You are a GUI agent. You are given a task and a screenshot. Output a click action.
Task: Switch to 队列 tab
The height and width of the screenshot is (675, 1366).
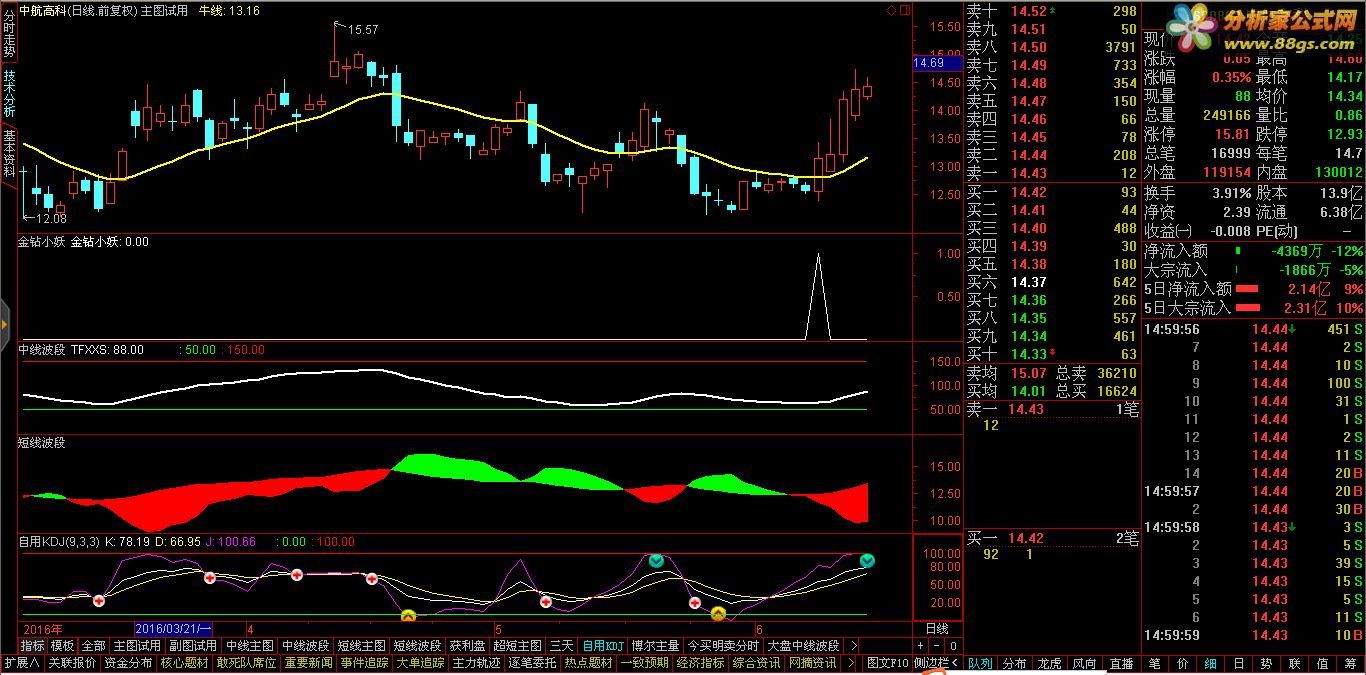(x=980, y=663)
